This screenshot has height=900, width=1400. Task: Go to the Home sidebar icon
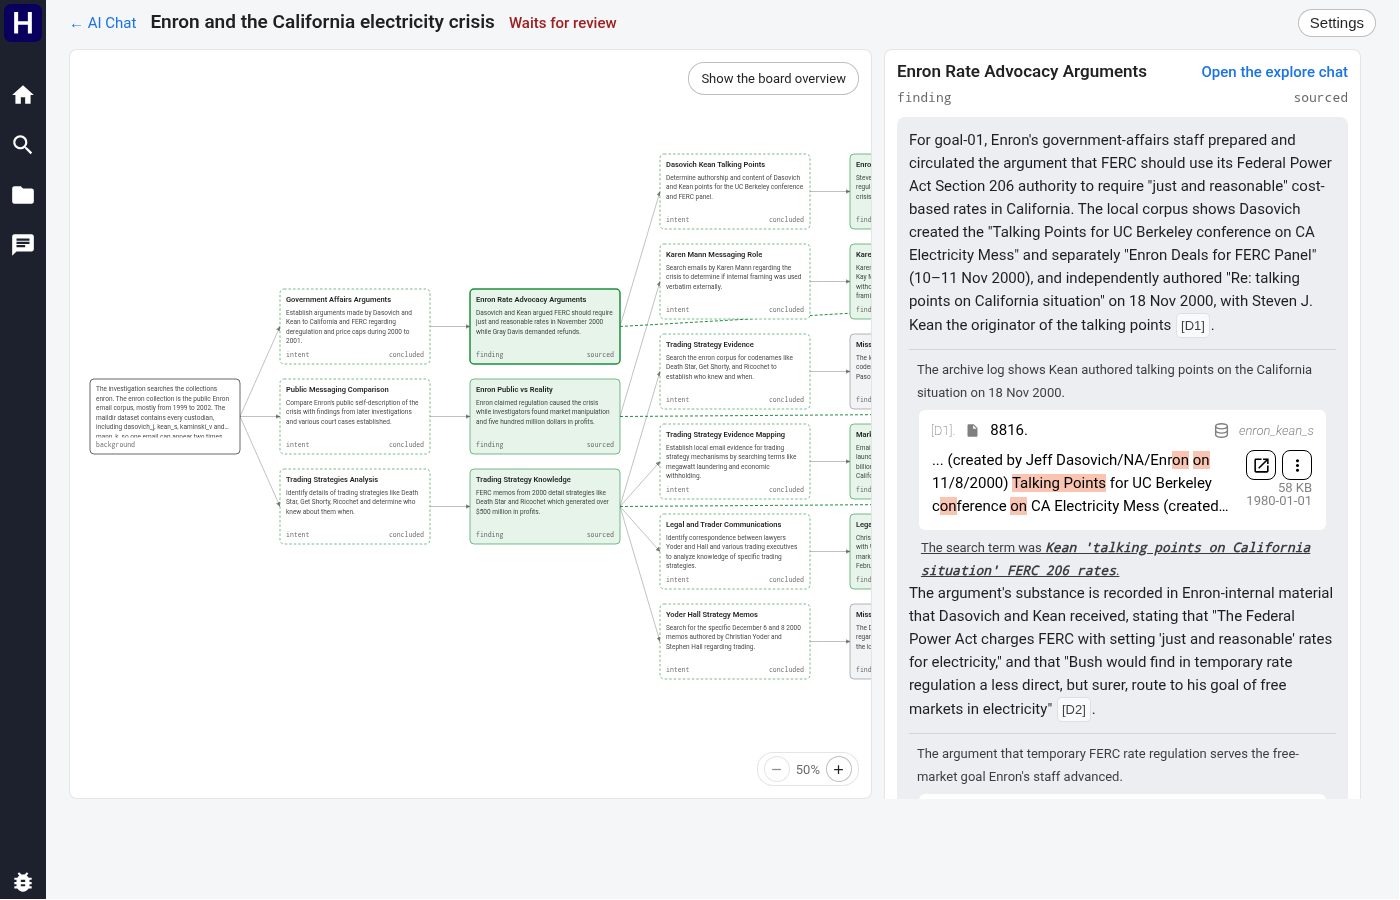[23, 95]
